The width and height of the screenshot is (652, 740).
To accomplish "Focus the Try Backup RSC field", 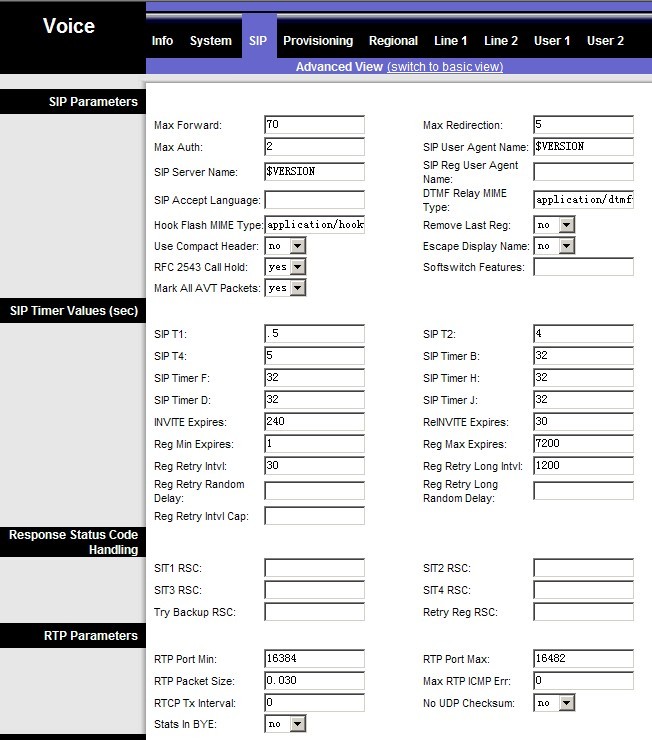I will 315,612.
